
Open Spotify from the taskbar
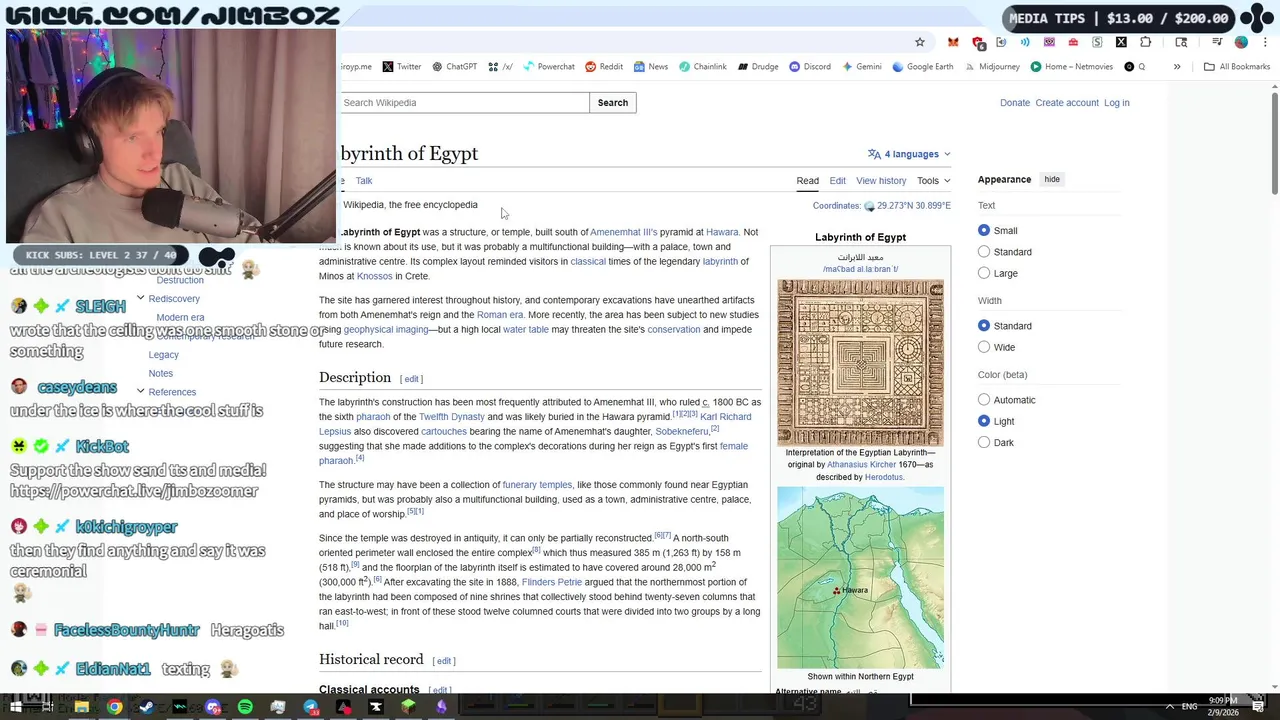[245, 707]
